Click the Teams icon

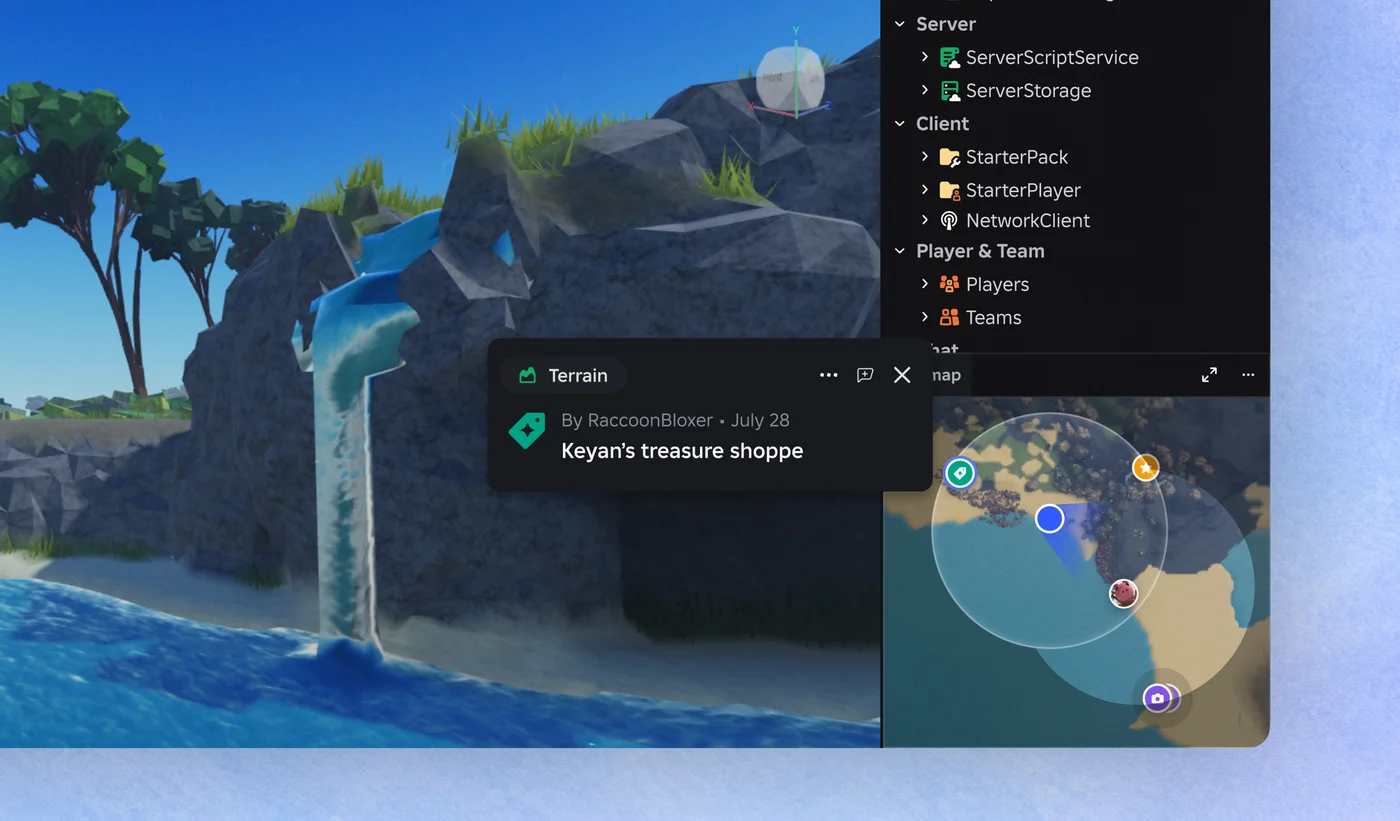pyautogui.click(x=949, y=317)
